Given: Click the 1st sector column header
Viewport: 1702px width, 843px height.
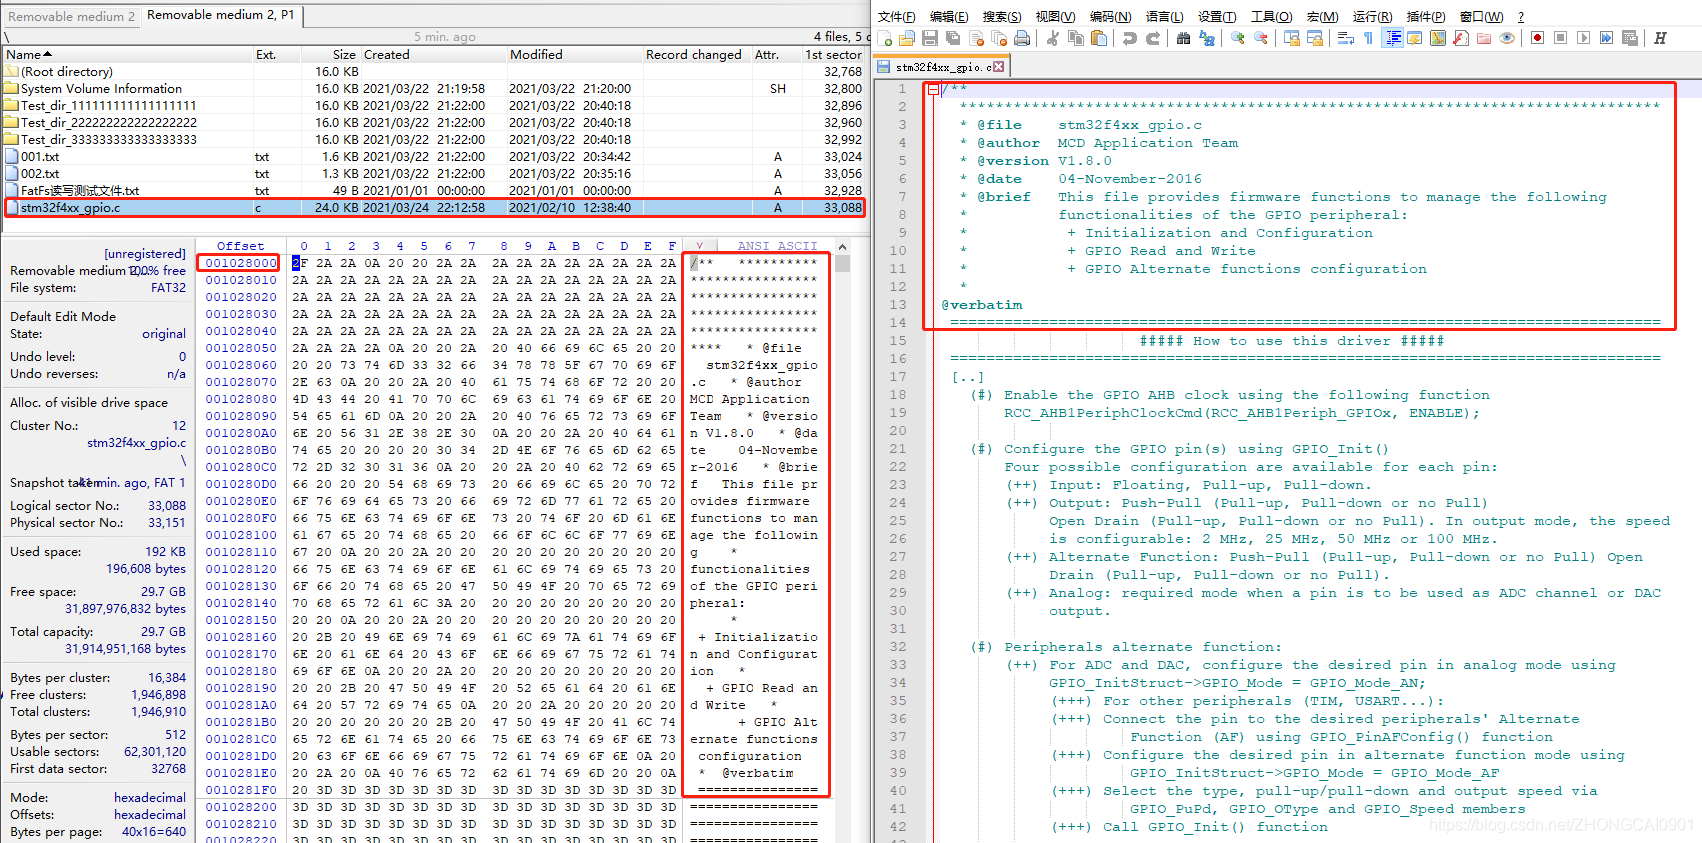Looking at the screenshot, I should tap(833, 55).
